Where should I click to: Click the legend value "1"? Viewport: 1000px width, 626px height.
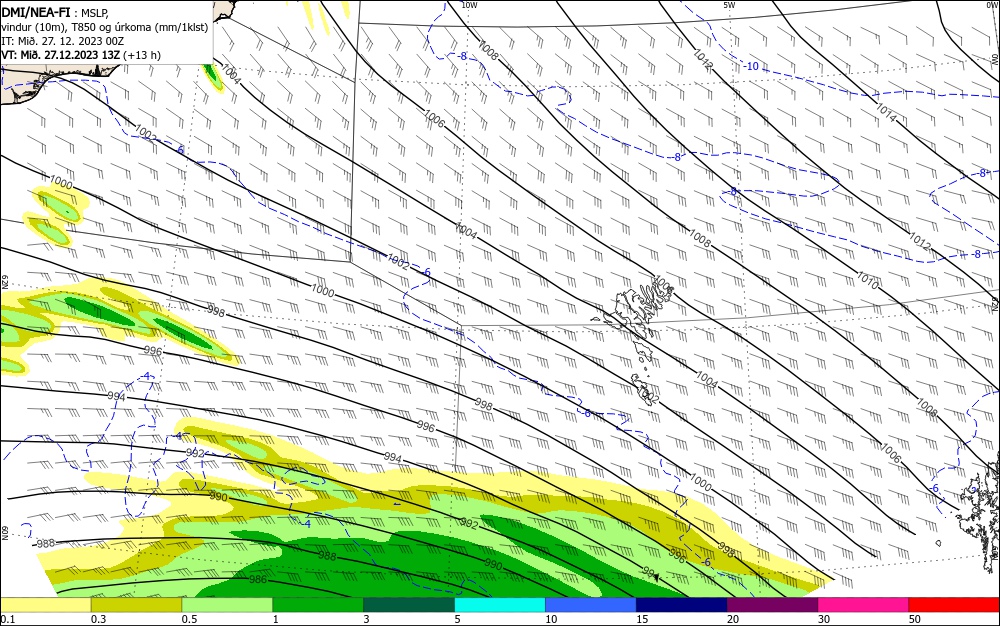pyautogui.click(x=276, y=619)
